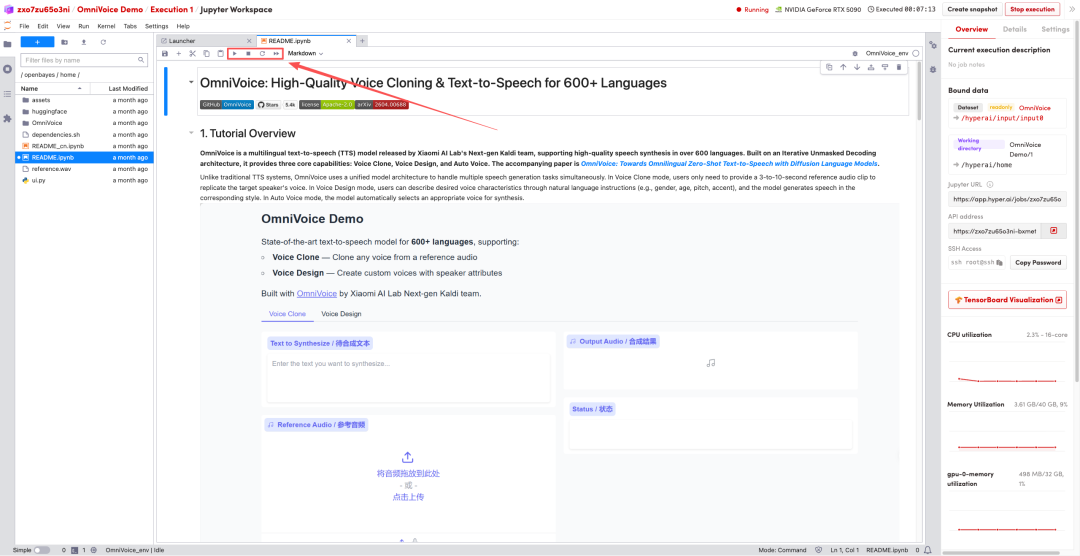The height and width of the screenshot is (556, 1080).
Task: Switch to the Settings tab in the right panel
Action: [1055, 30]
